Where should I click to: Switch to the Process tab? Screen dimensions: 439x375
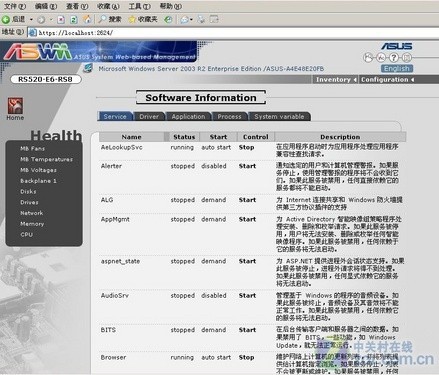[229, 116]
